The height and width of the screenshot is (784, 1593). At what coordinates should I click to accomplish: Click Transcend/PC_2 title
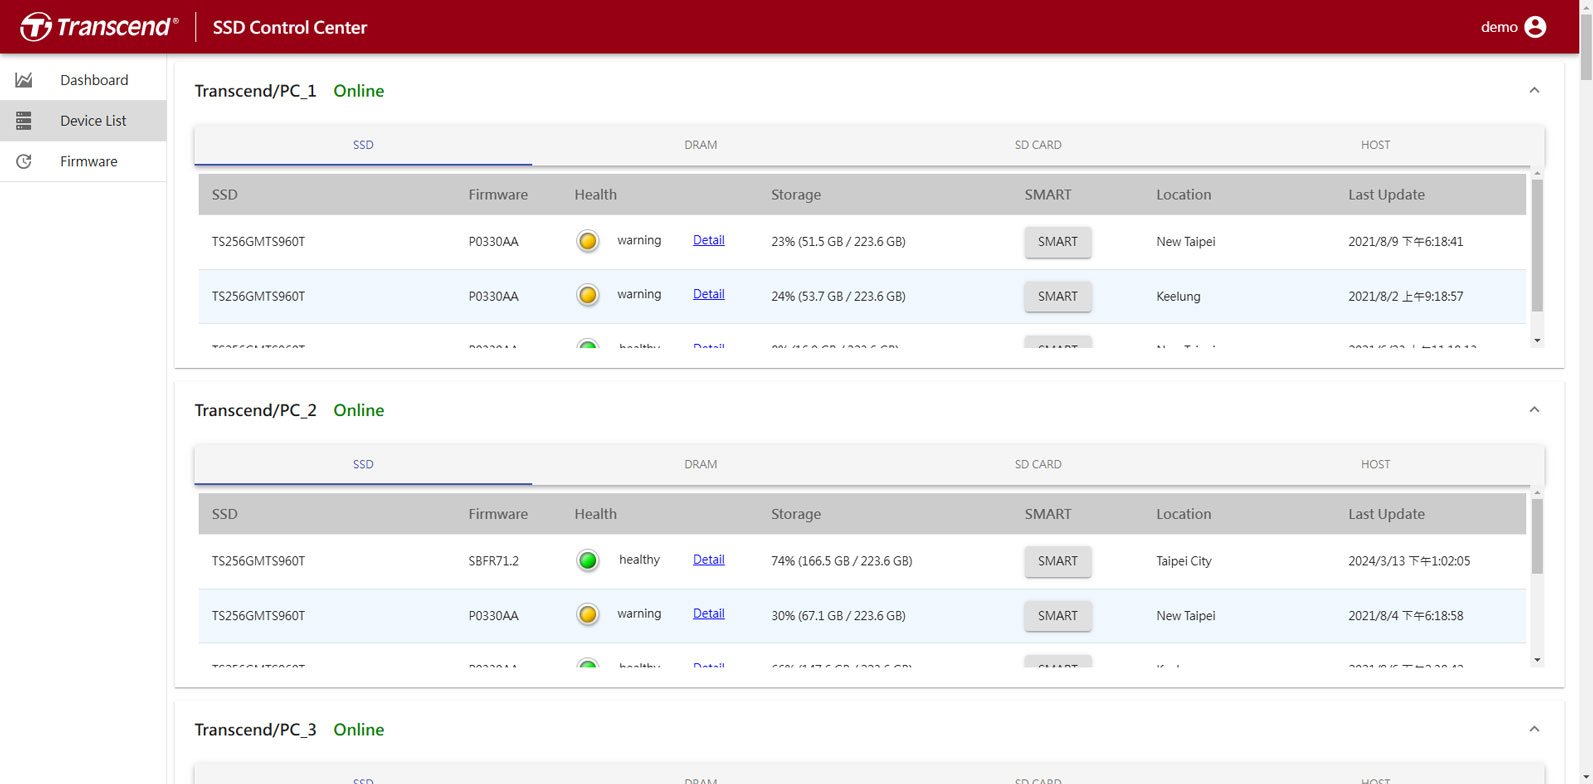[255, 410]
